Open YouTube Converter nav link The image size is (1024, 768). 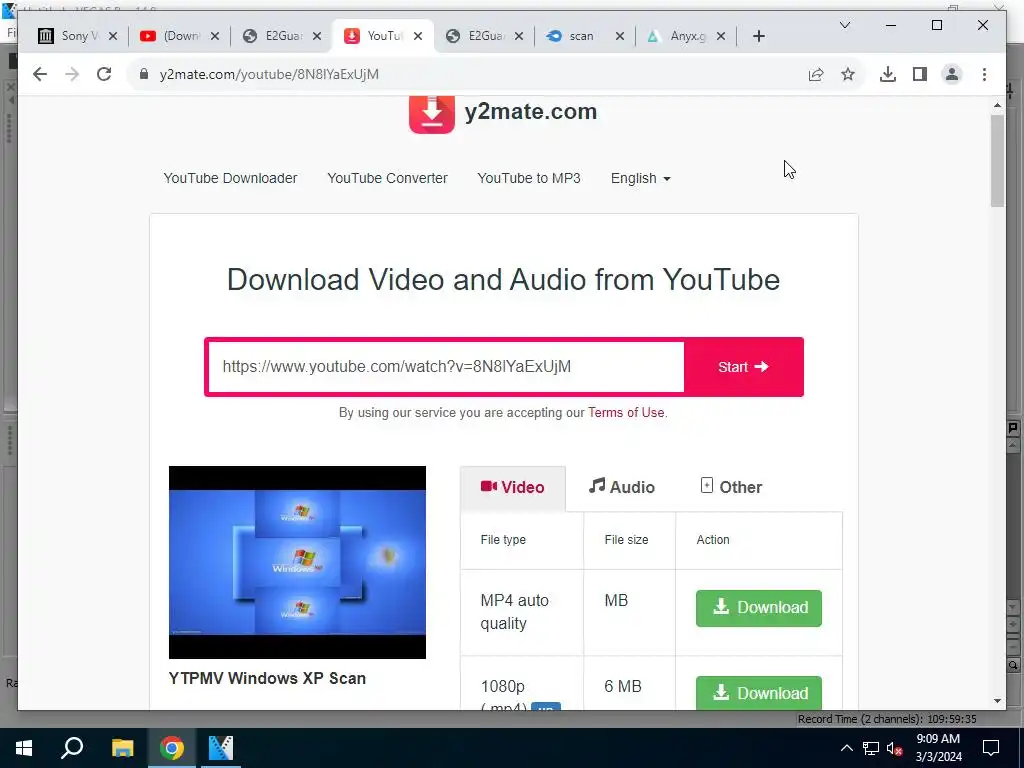coord(387,178)
